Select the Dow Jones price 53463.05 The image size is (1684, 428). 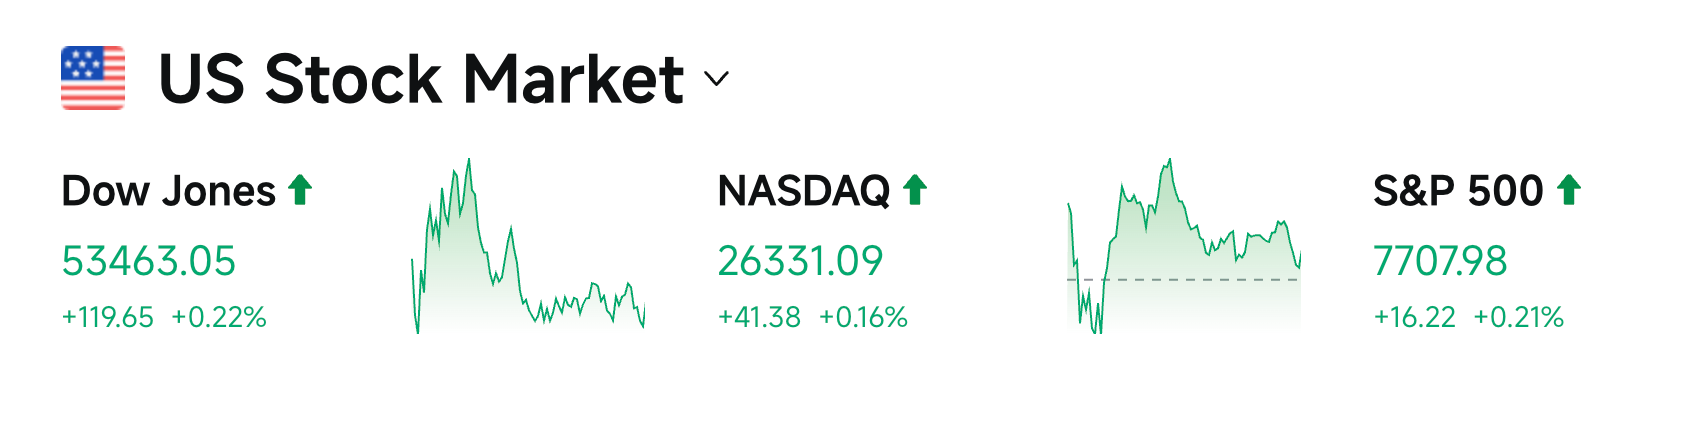(x=149, y=261)
